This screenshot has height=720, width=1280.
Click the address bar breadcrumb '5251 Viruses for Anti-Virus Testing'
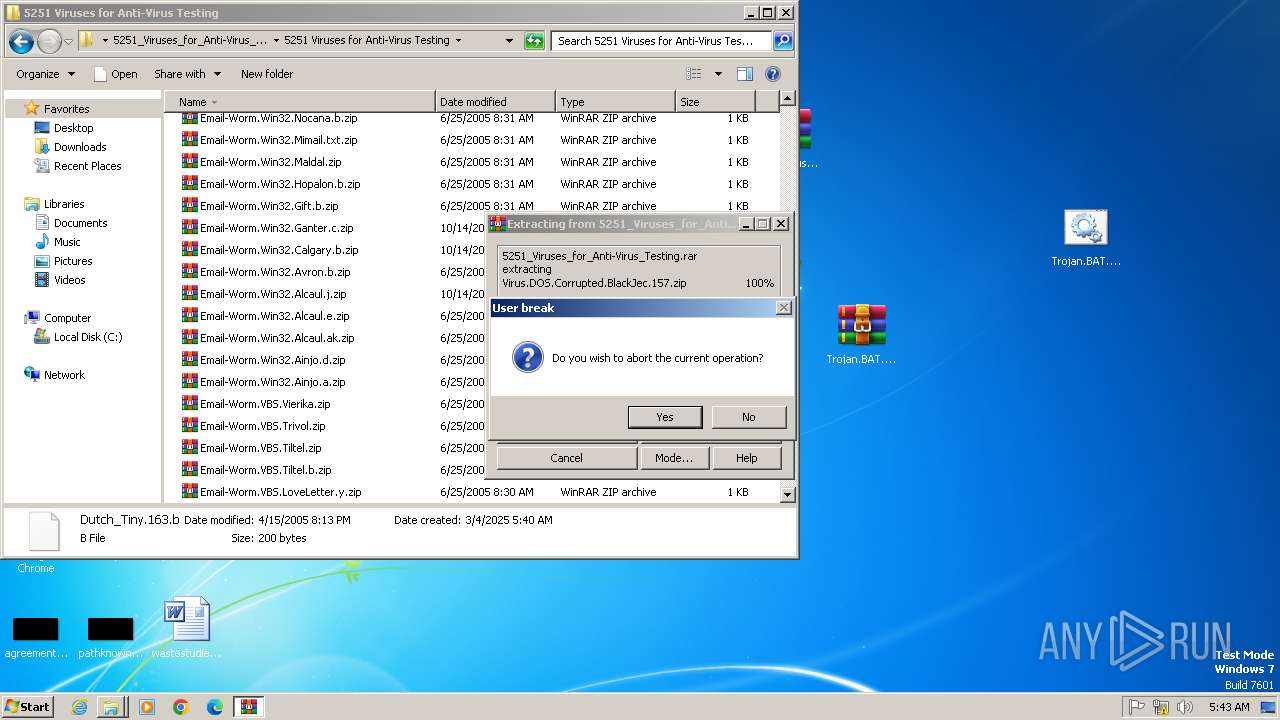pyautogui.click(x=367, y=41)
